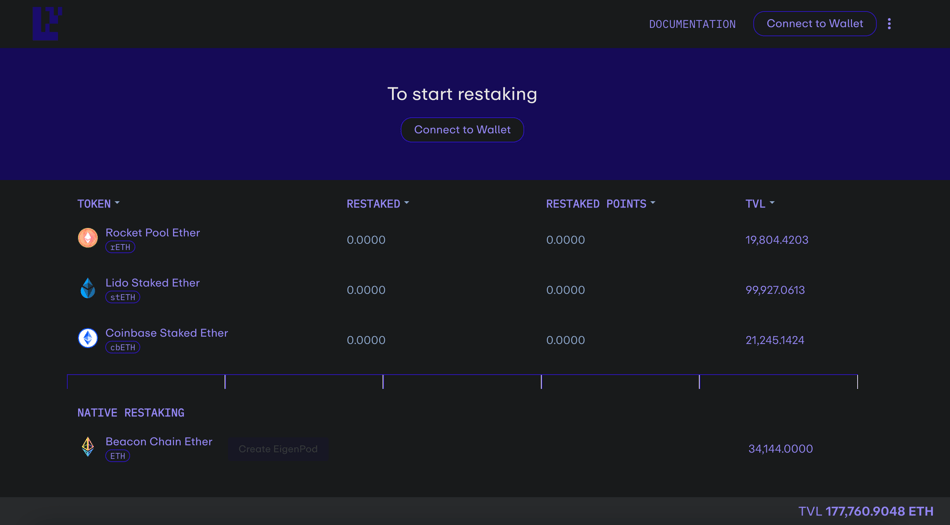This screenshot has height=525, width=950.
Task: Open the Rocket Pool Ether token name
Action: click(x=153, y=233)
